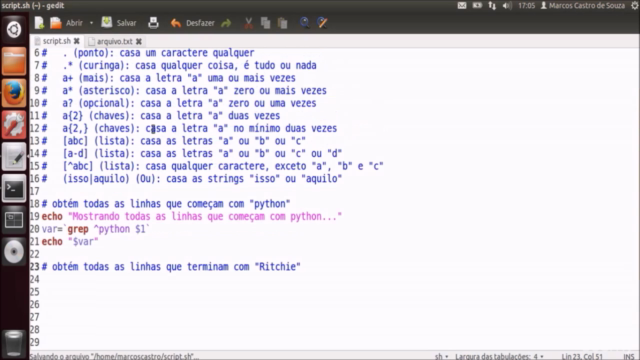Open a file using the Abrir button
640x360 pixels.
[x=67, y=23]
